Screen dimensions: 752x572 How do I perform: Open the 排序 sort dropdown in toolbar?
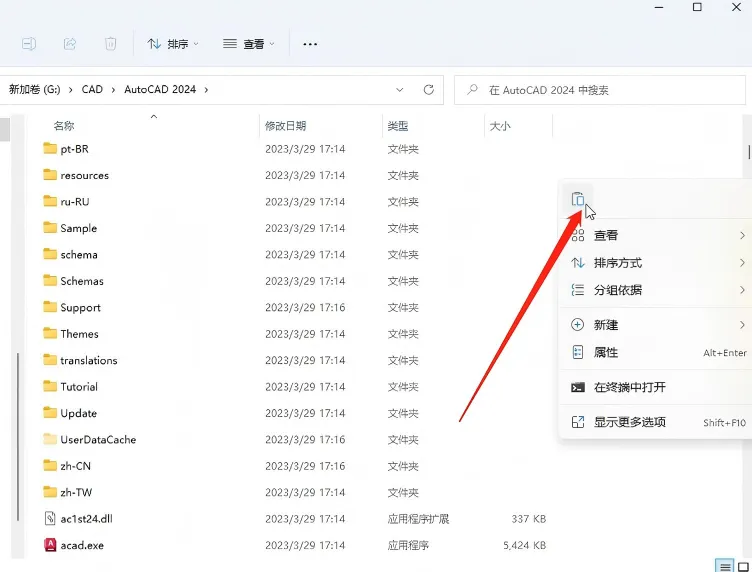click(x=173, y=44)
